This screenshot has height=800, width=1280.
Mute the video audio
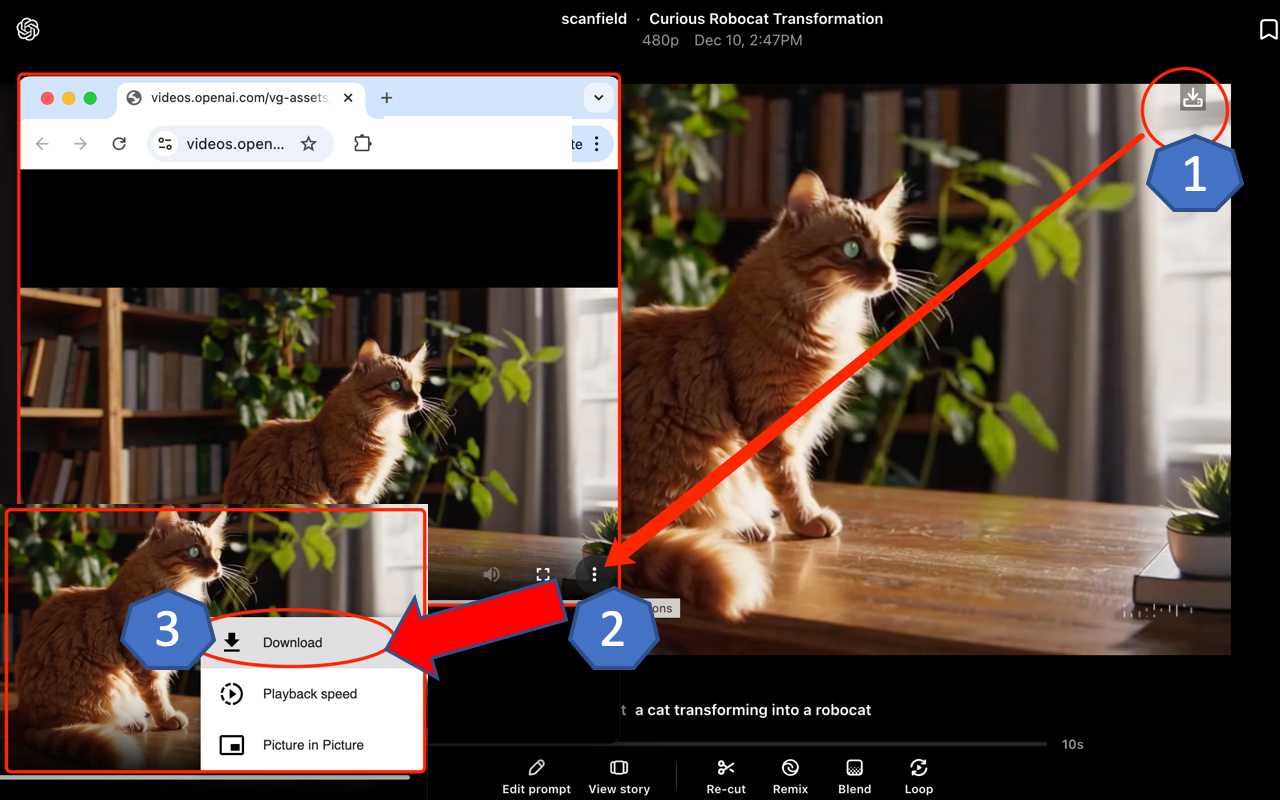(x=491, y=574)
